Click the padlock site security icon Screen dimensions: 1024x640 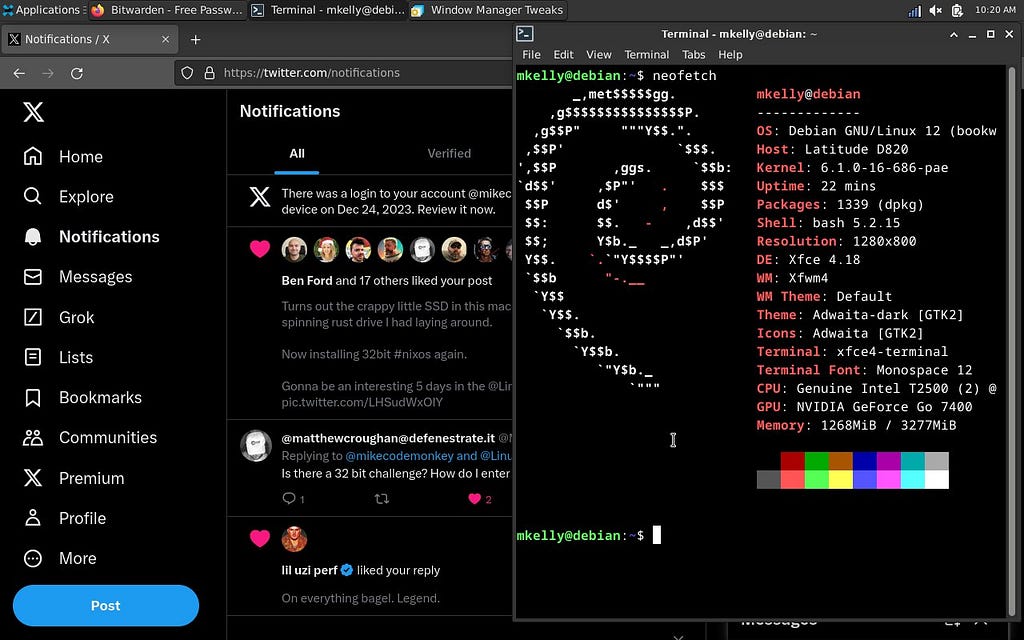pyautogui.click(x=210, y=73)
